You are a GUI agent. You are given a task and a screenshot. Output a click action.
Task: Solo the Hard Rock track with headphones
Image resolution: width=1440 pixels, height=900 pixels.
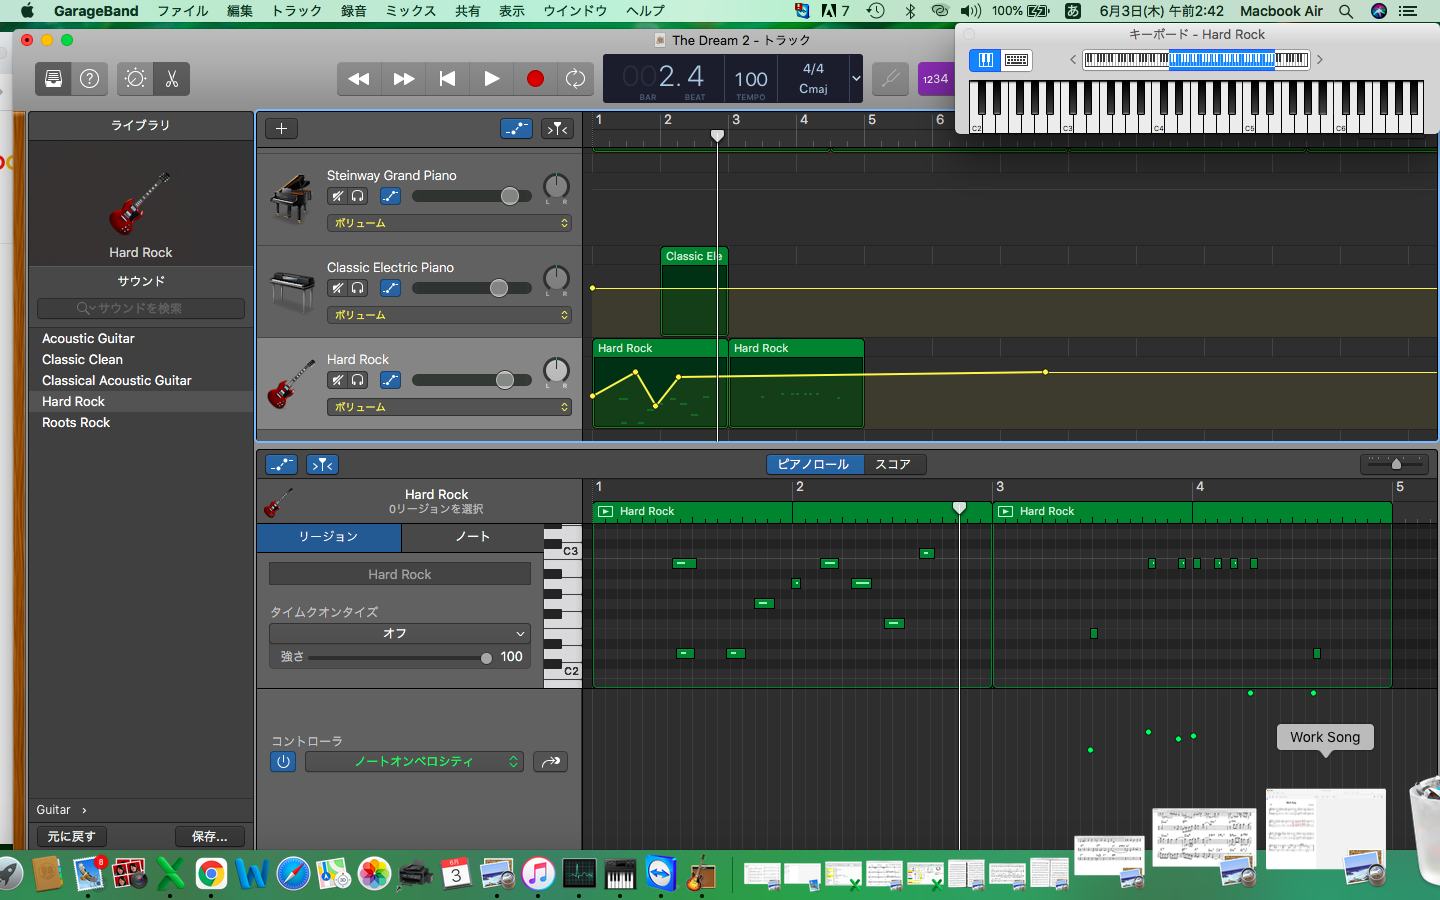[x=357, y=380]
